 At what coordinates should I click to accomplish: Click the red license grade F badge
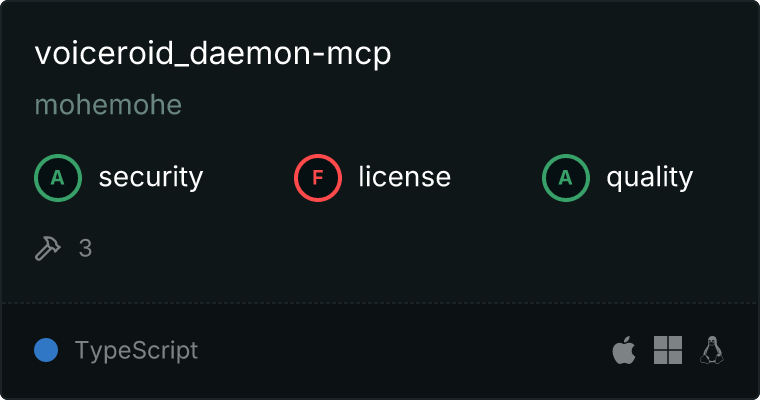coord(318,178)
